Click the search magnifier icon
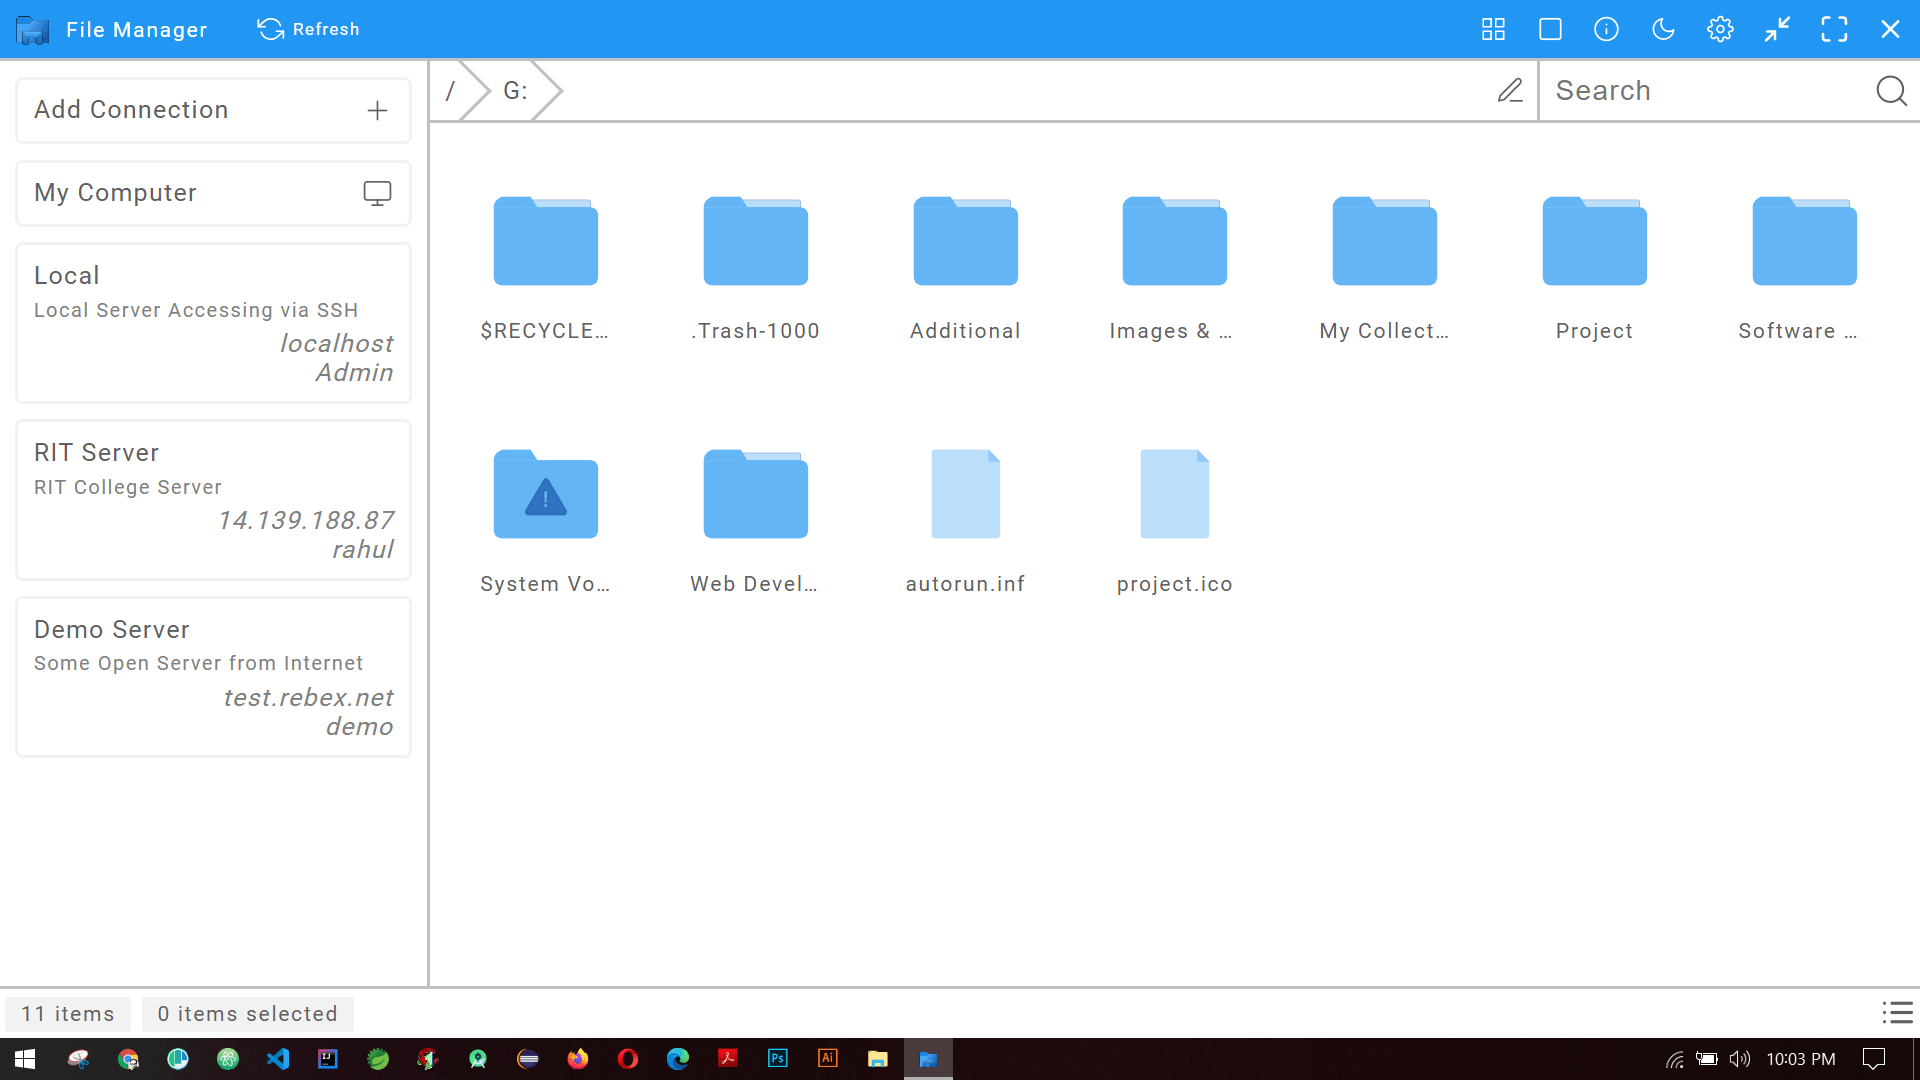 tap(1891, 90)
